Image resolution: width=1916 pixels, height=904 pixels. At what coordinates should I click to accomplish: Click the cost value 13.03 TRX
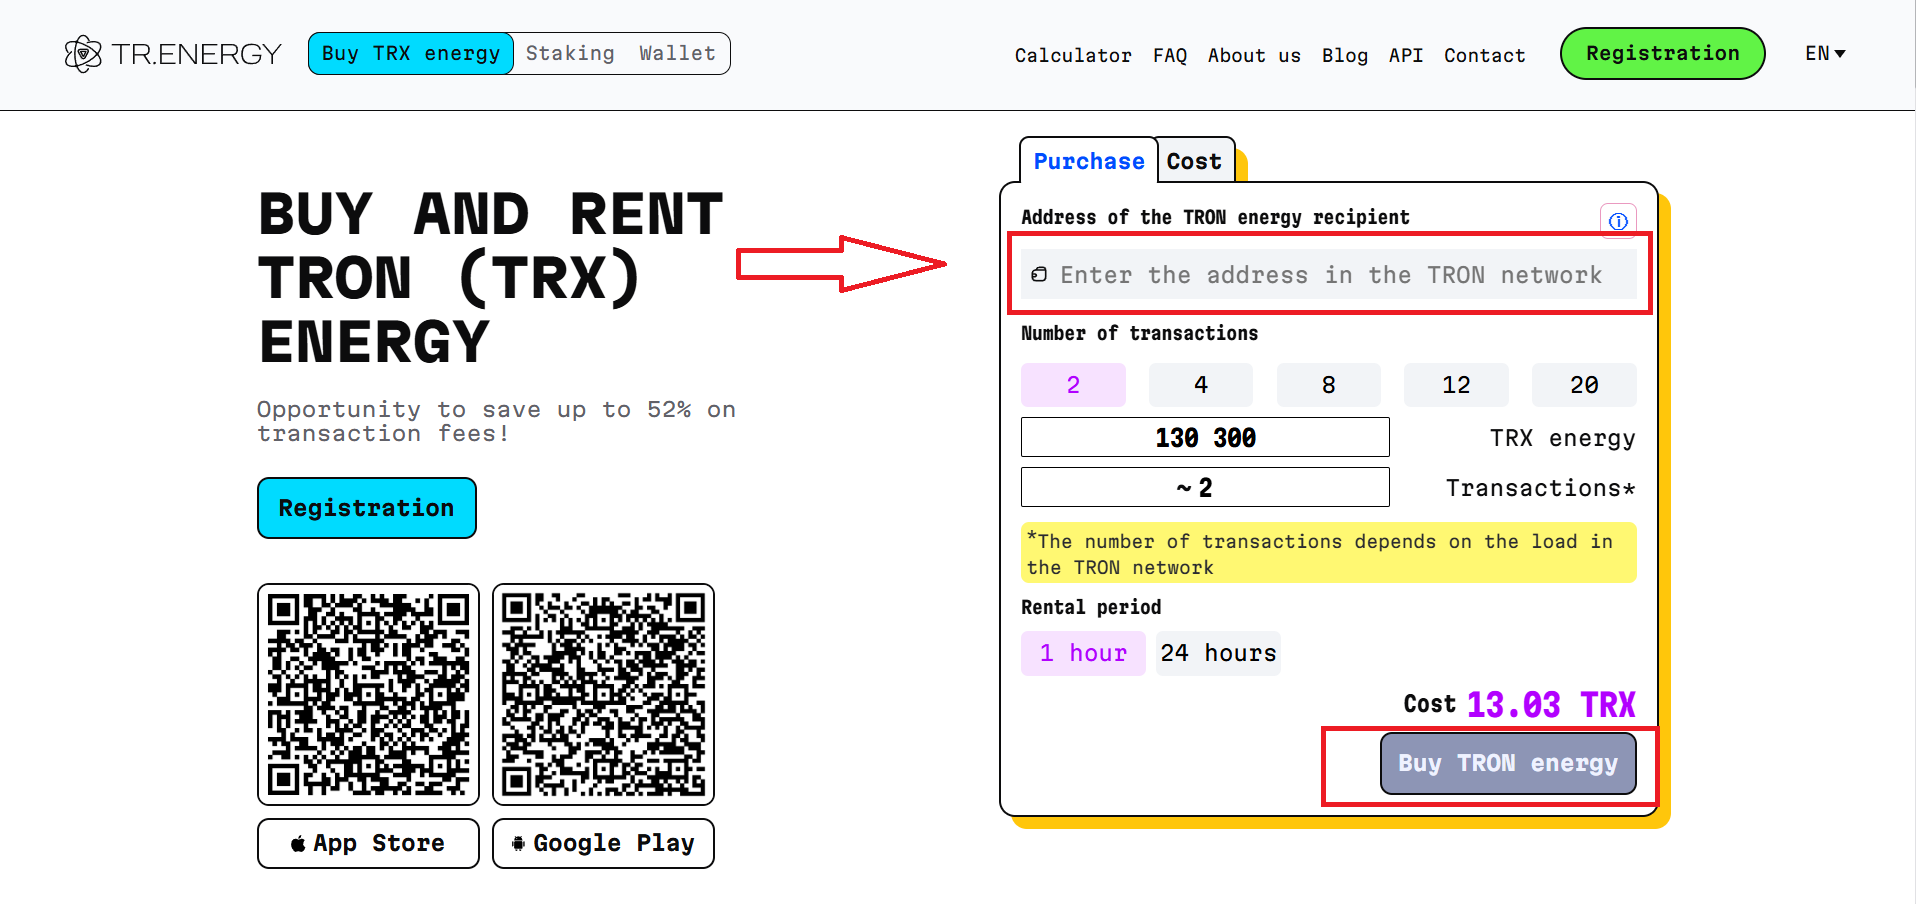1551,704
